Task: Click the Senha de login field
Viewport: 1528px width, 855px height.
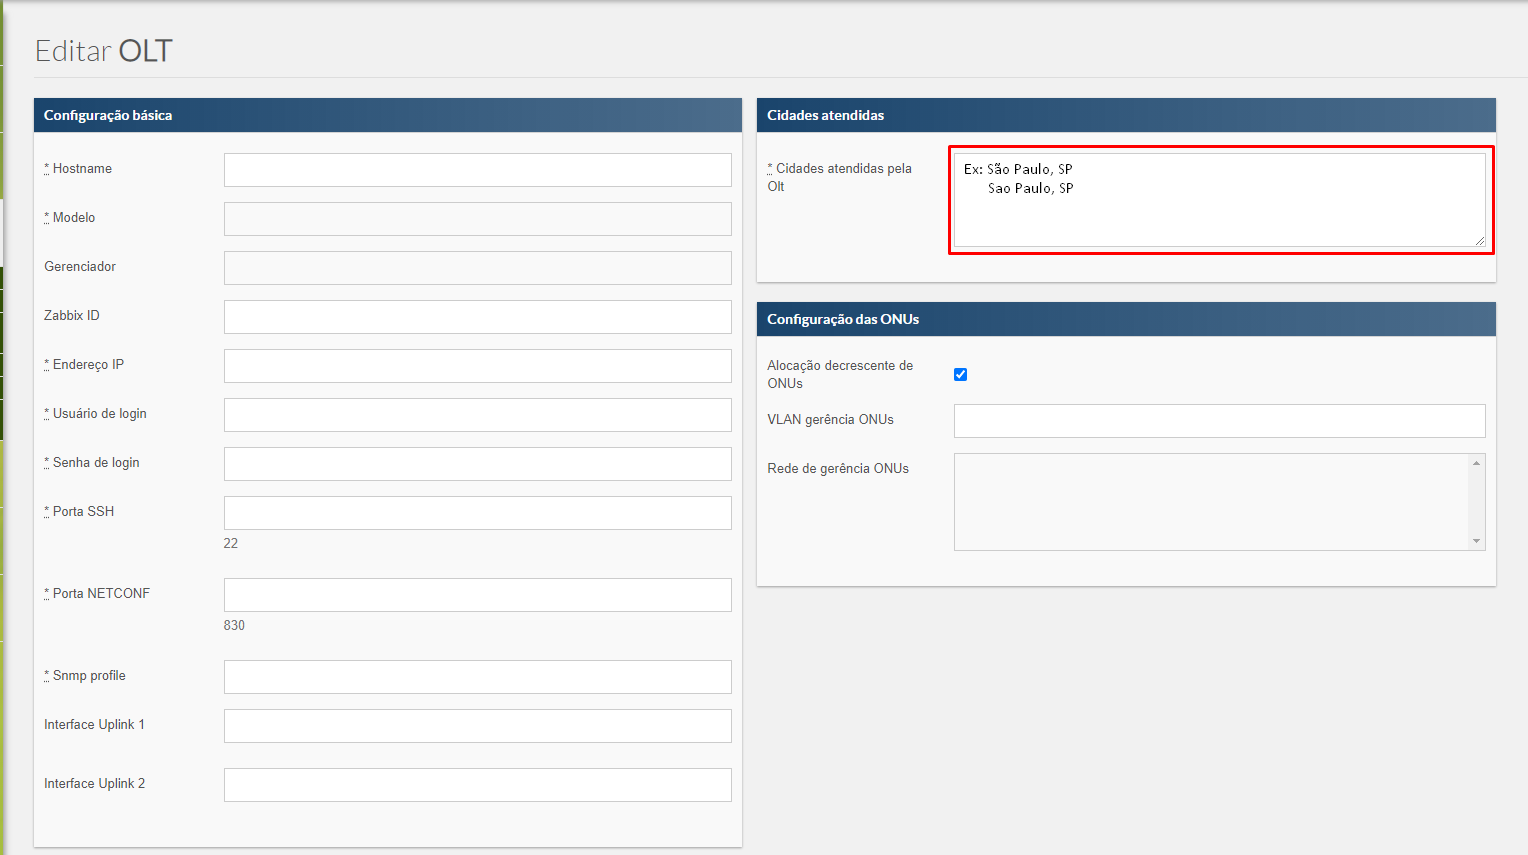Action: [477, 464]
